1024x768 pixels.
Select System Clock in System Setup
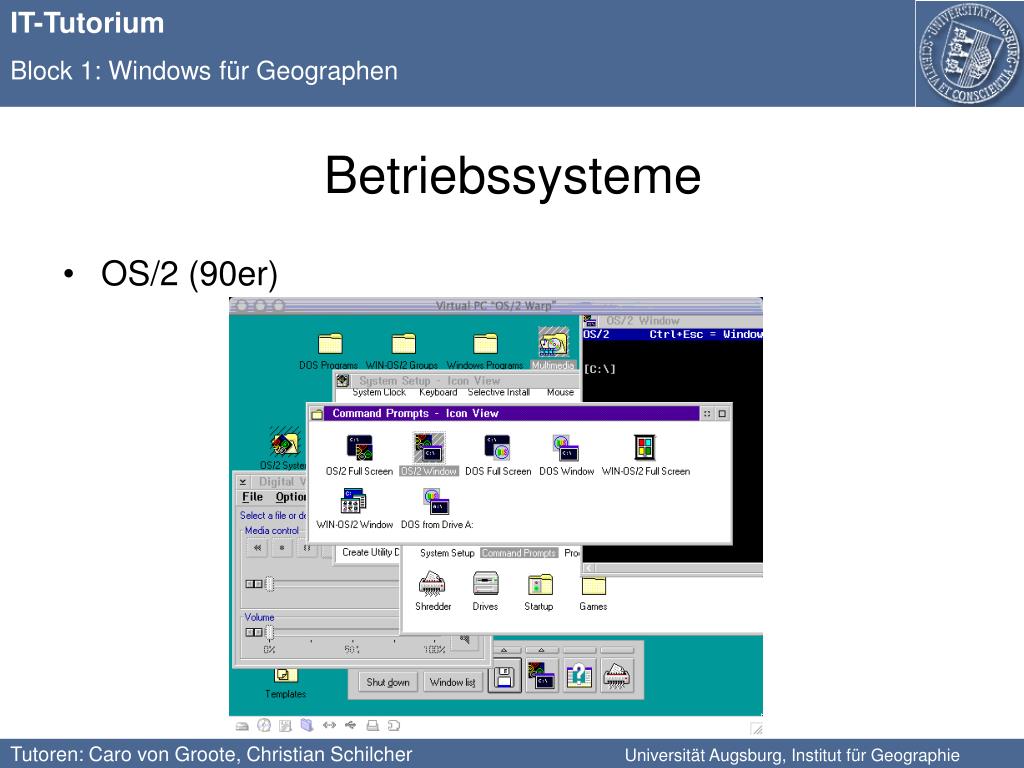click(x=379, y=392)
